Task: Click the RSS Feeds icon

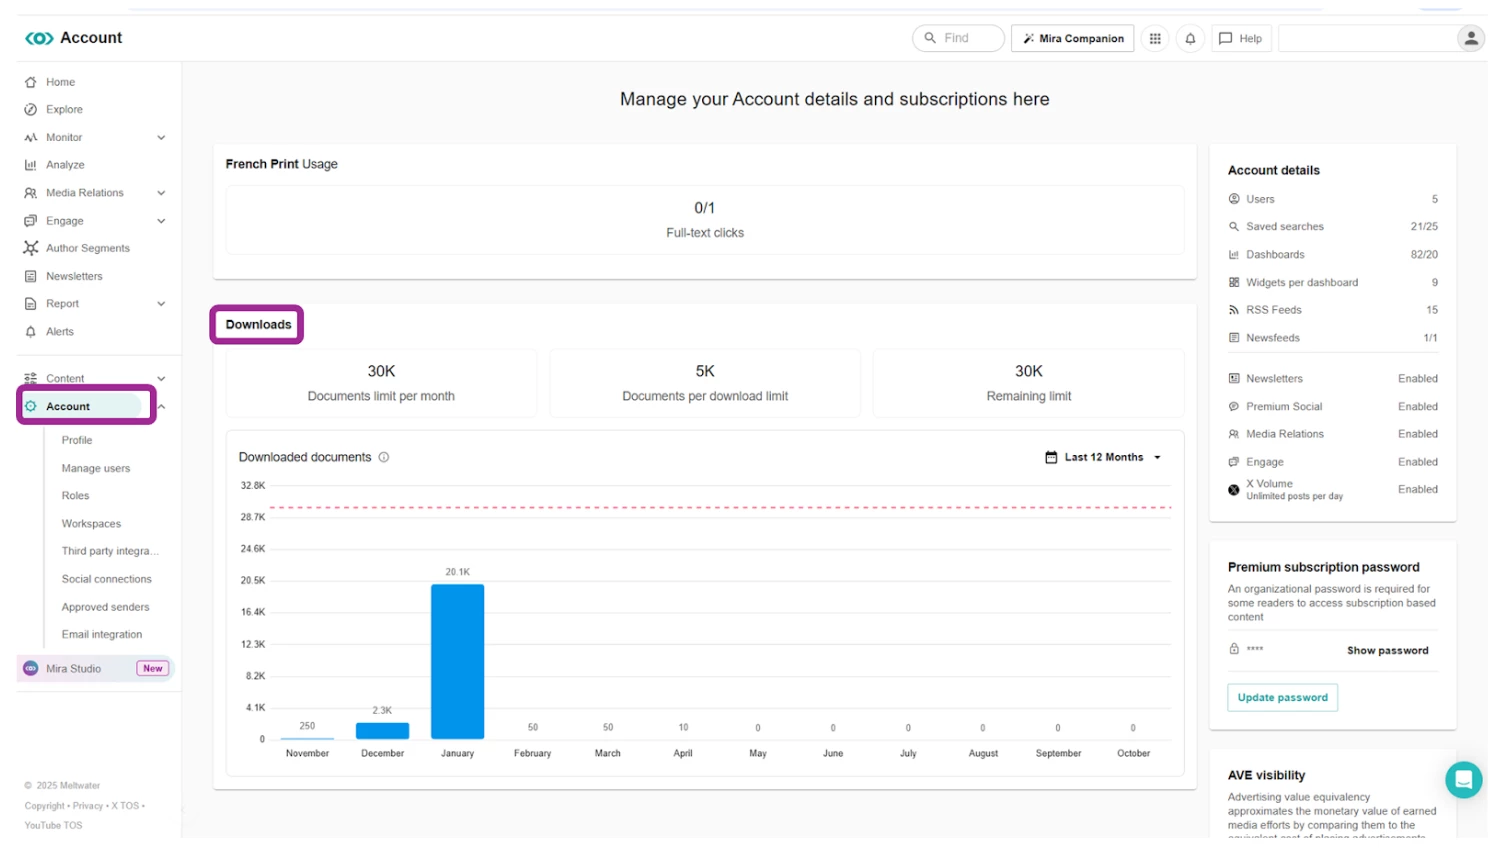Action: pyautogui.click(x=1234, y=310)
